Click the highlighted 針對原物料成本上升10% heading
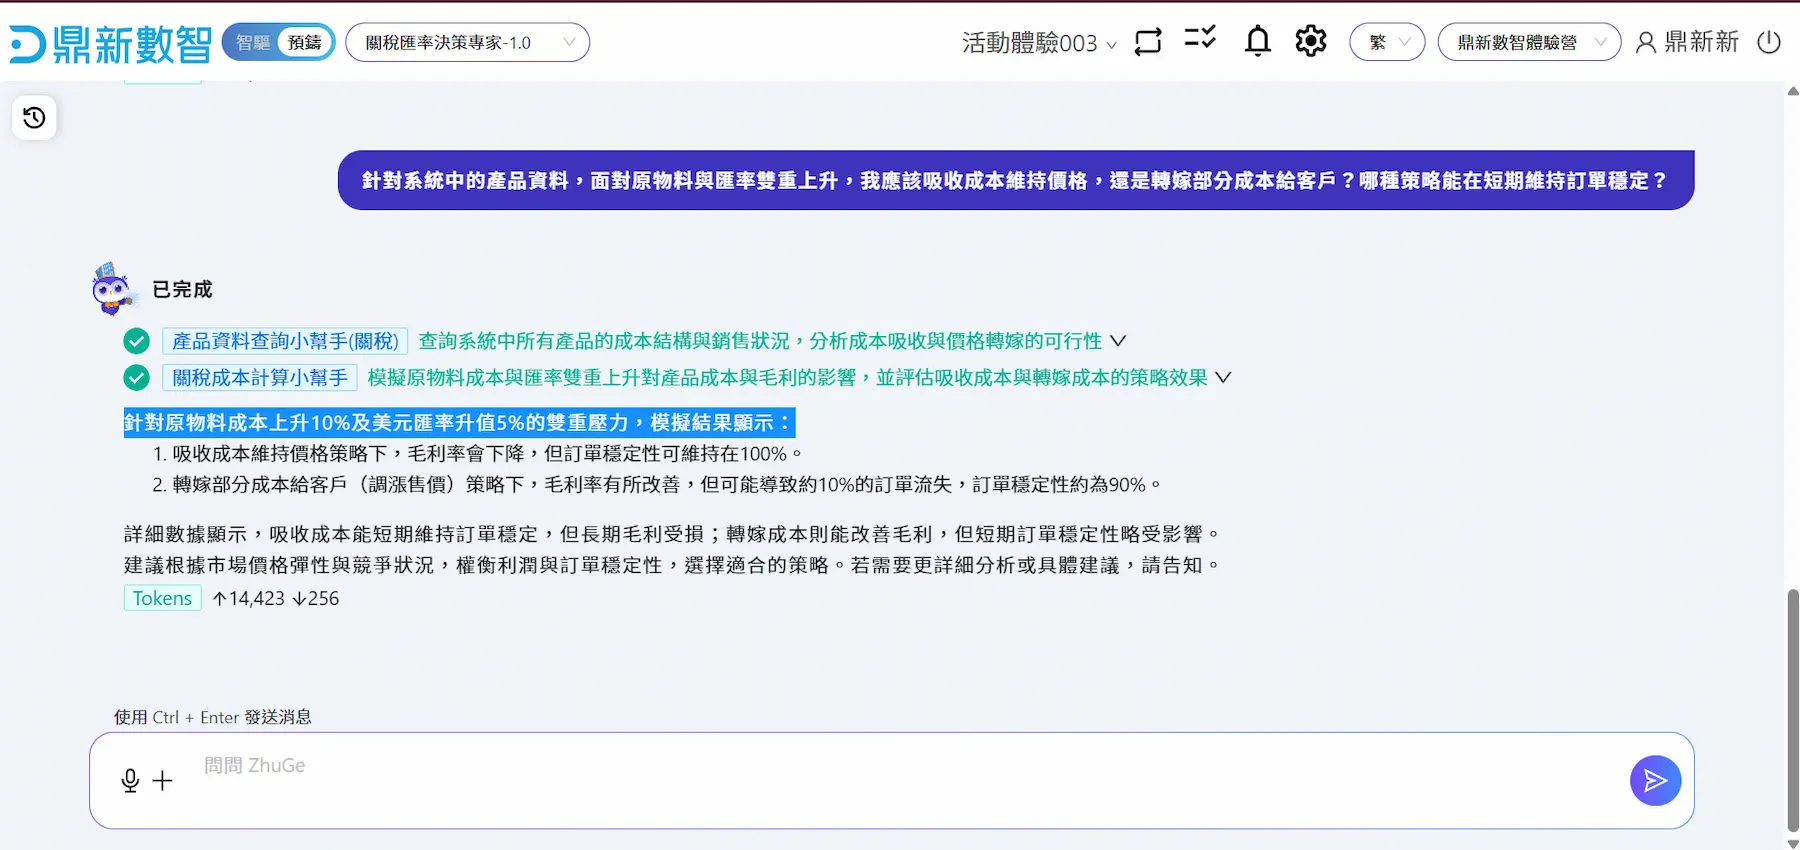The width and height of the screenshot is (1800, 850). tap(459, 423)
